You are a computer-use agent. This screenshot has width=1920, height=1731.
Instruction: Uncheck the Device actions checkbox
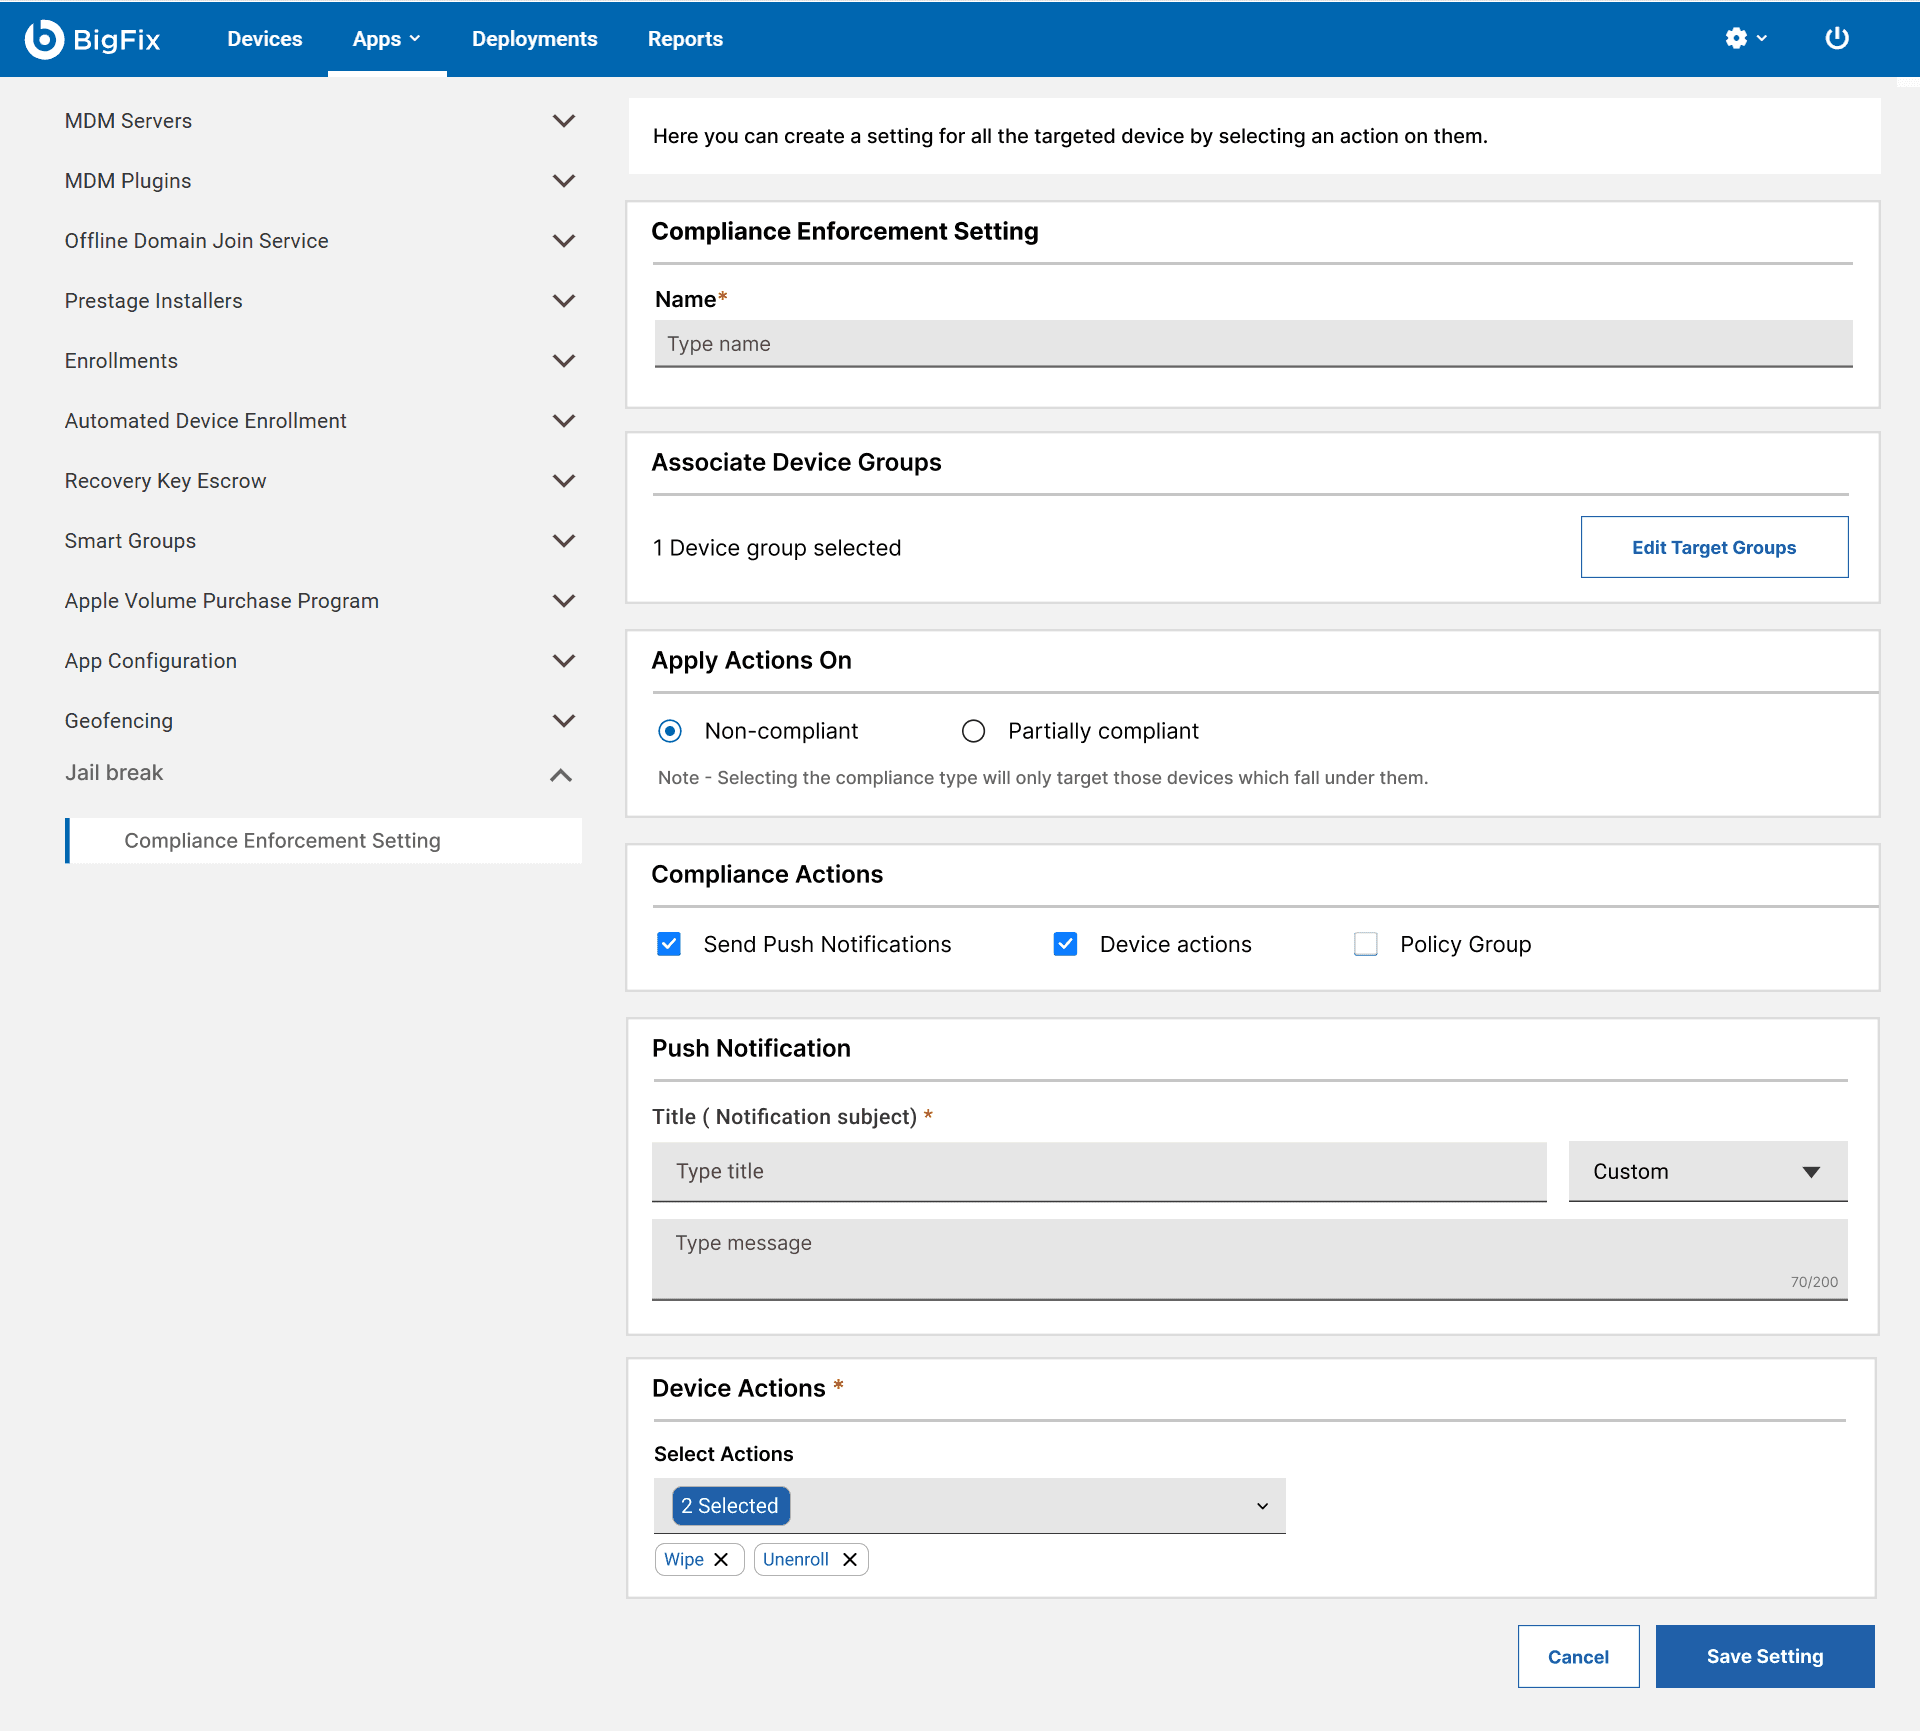(x=1065, y=944)
